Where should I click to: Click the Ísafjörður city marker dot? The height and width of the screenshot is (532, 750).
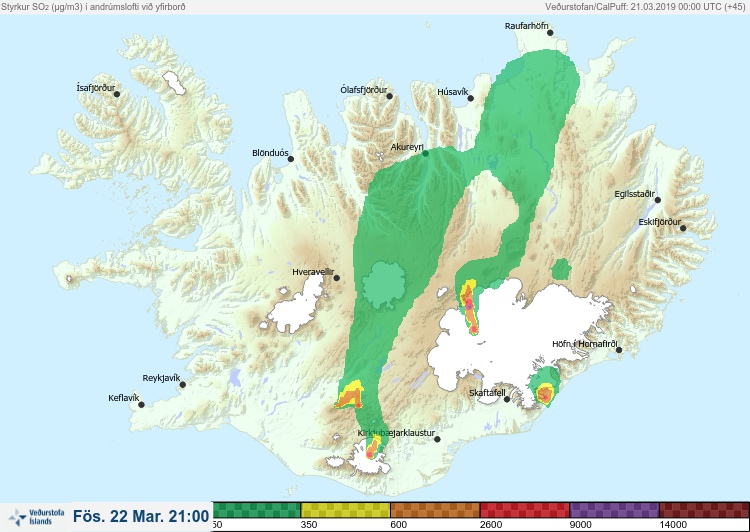(x=117, y=94)
